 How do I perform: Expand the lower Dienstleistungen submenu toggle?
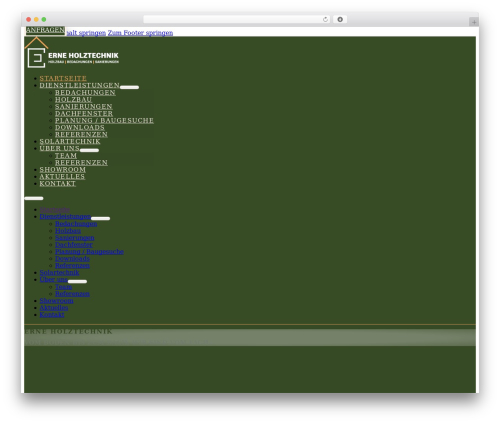click(x=100, y=218)
